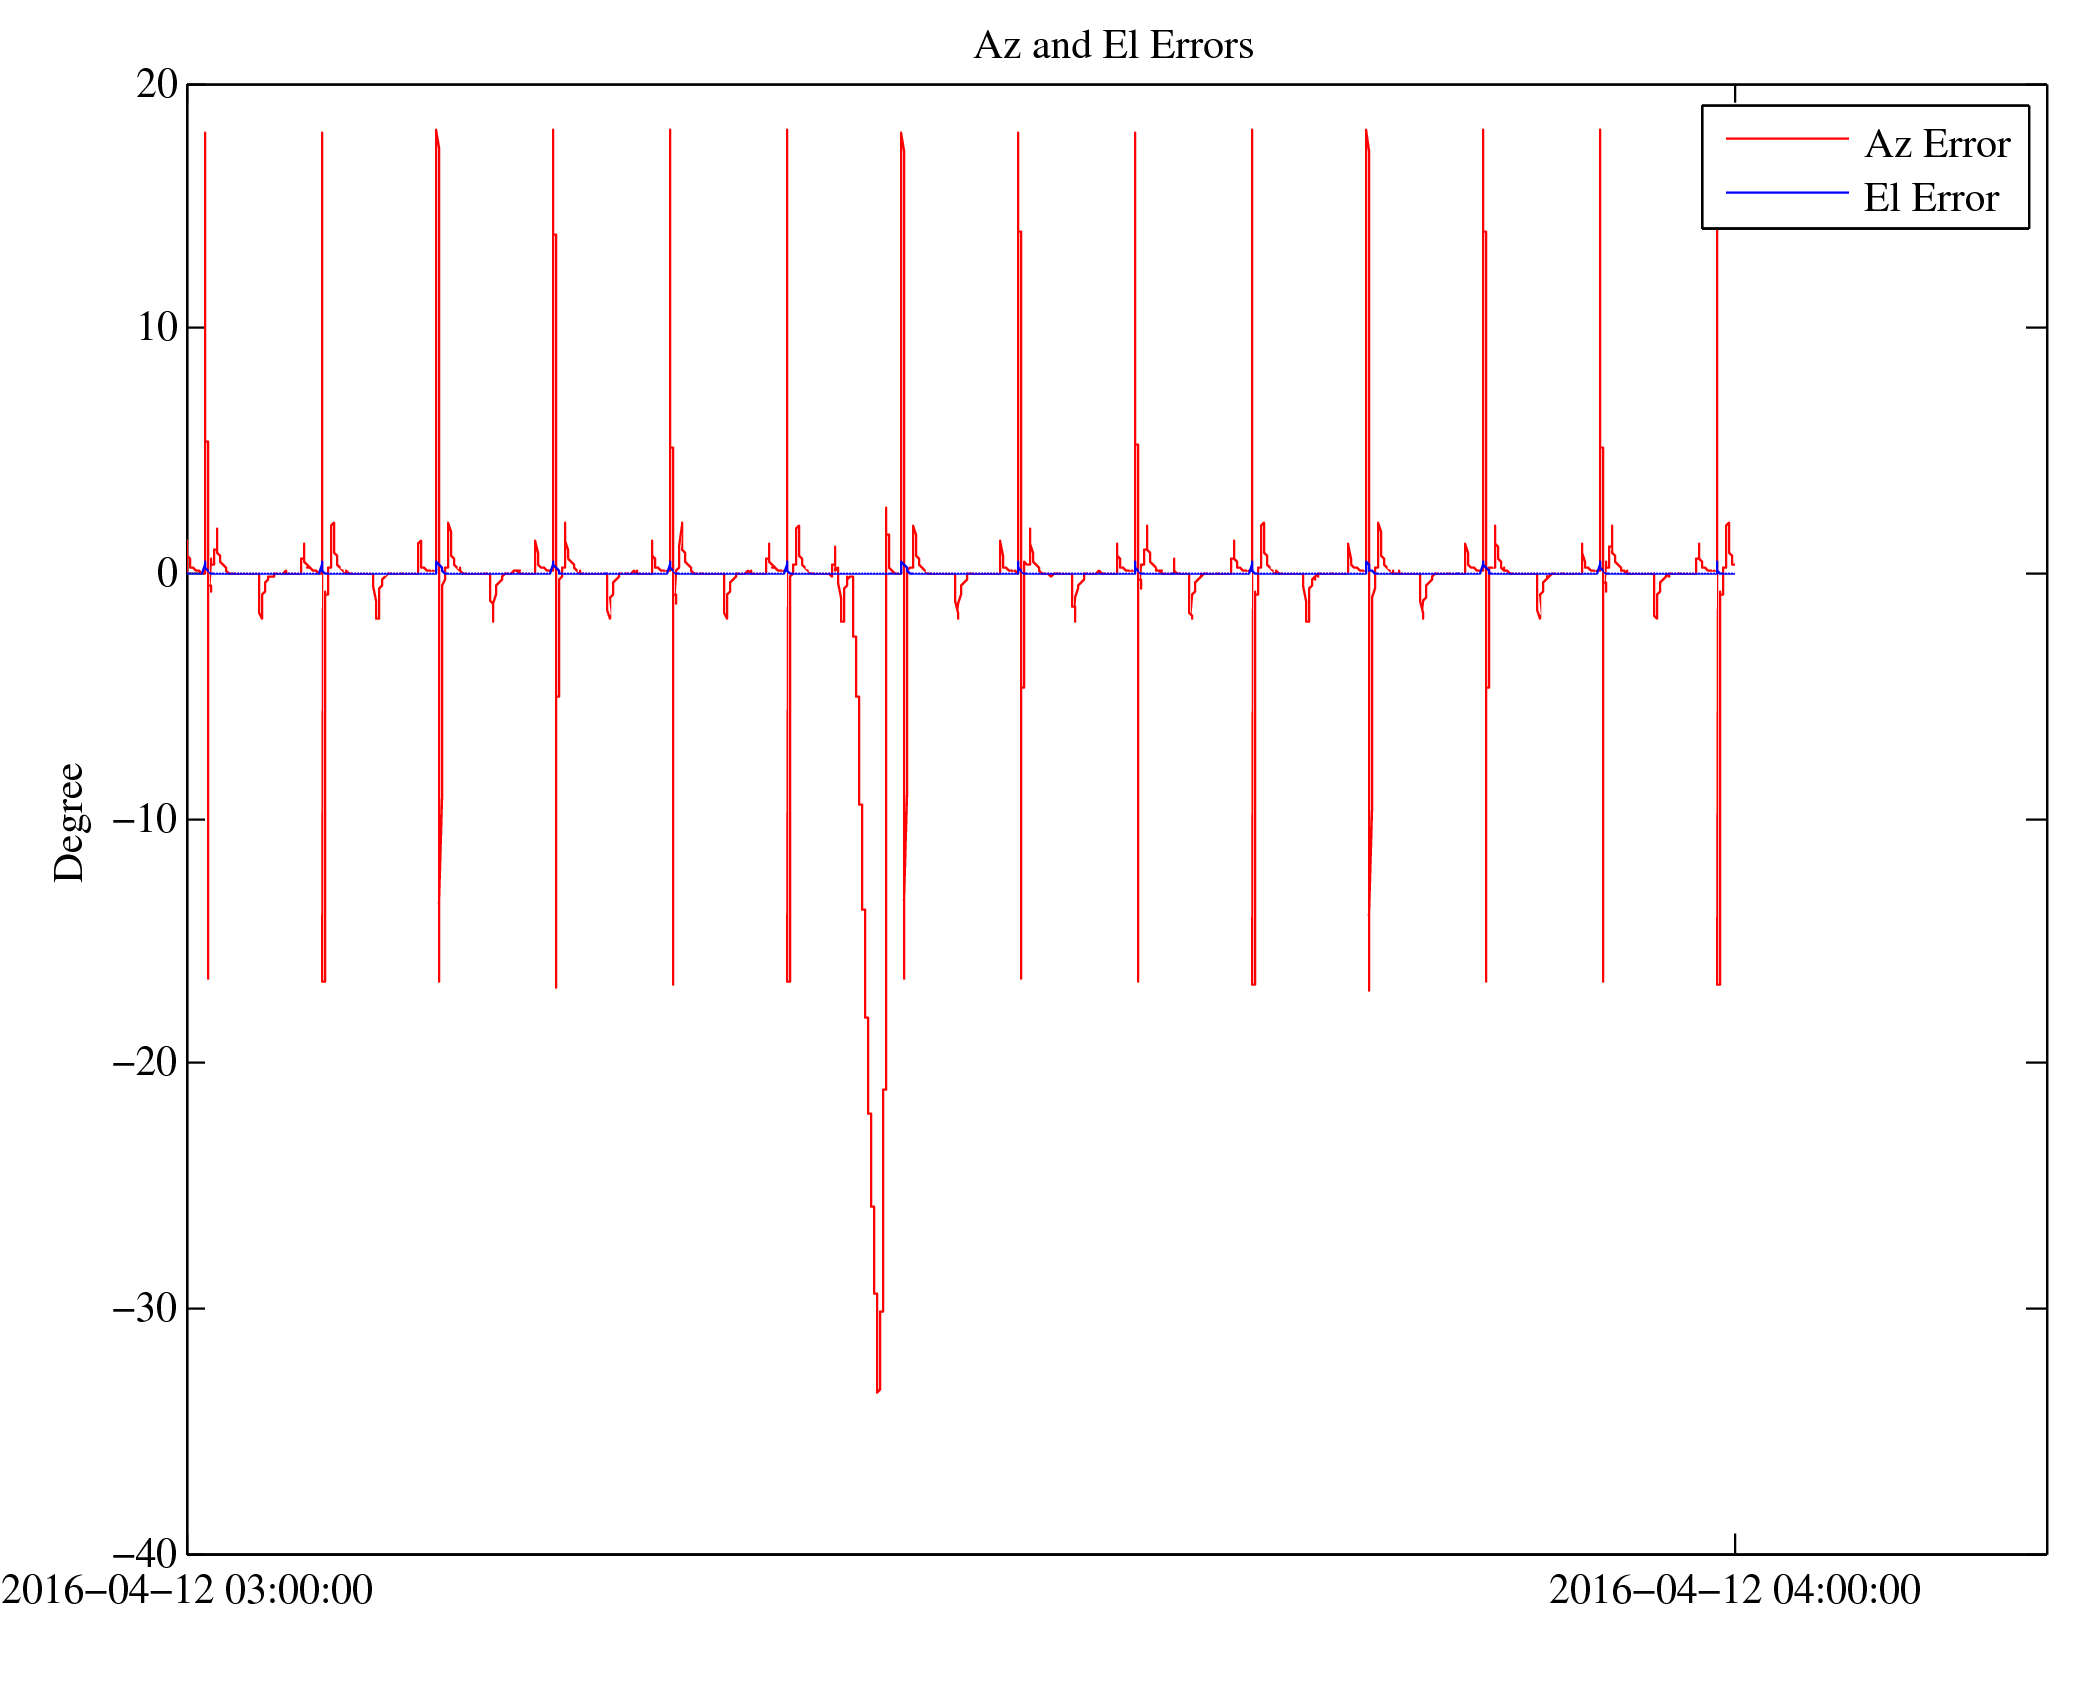
Task: Click the y-axis tick label −30
Action: pos(145,1309)
